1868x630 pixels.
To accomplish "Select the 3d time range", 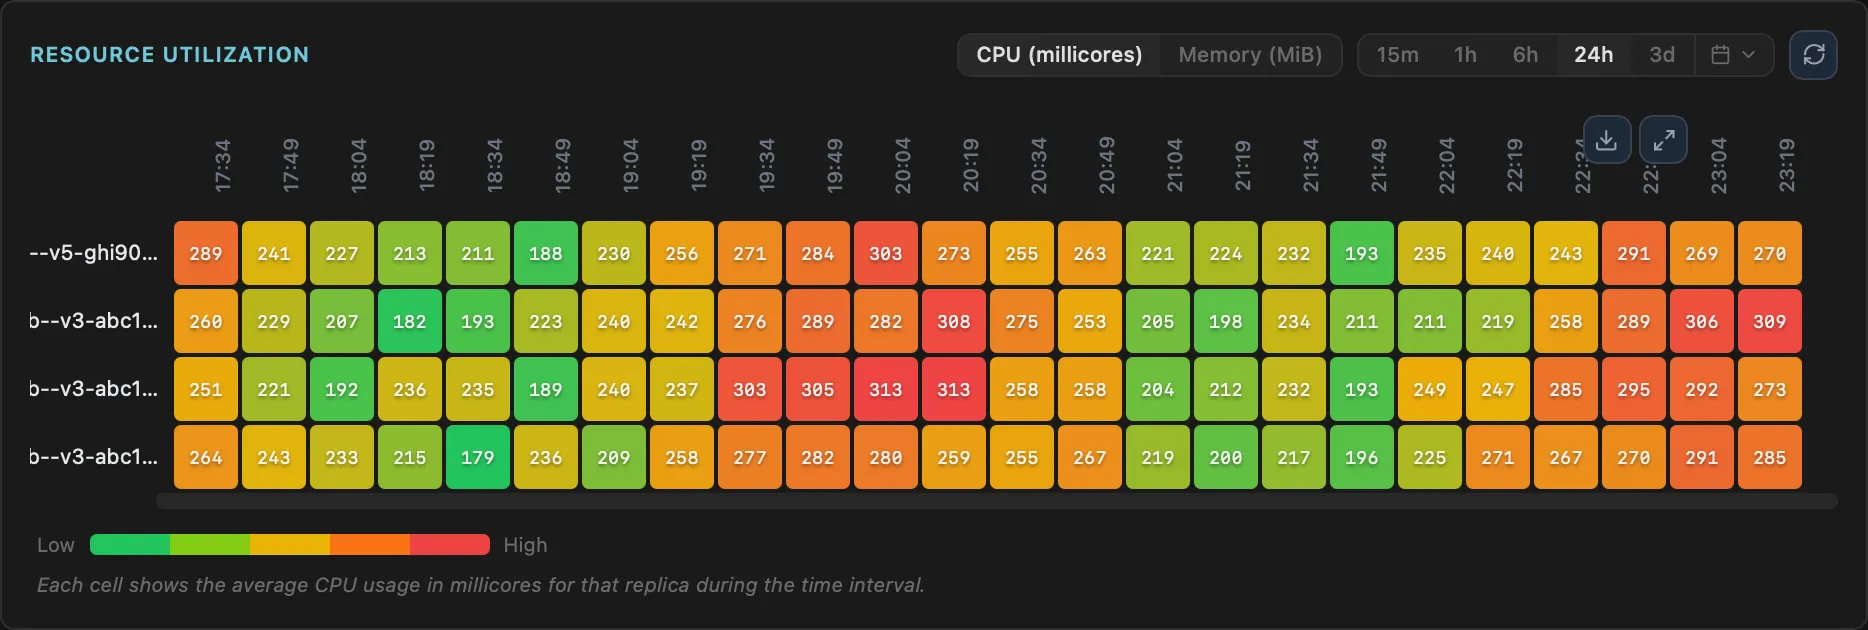I will pyautogui.click(x=1662, y=55).
